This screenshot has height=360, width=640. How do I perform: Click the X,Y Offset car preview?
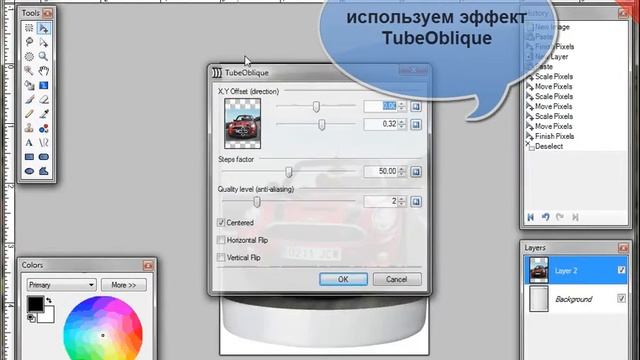click(x=242, y=123)
